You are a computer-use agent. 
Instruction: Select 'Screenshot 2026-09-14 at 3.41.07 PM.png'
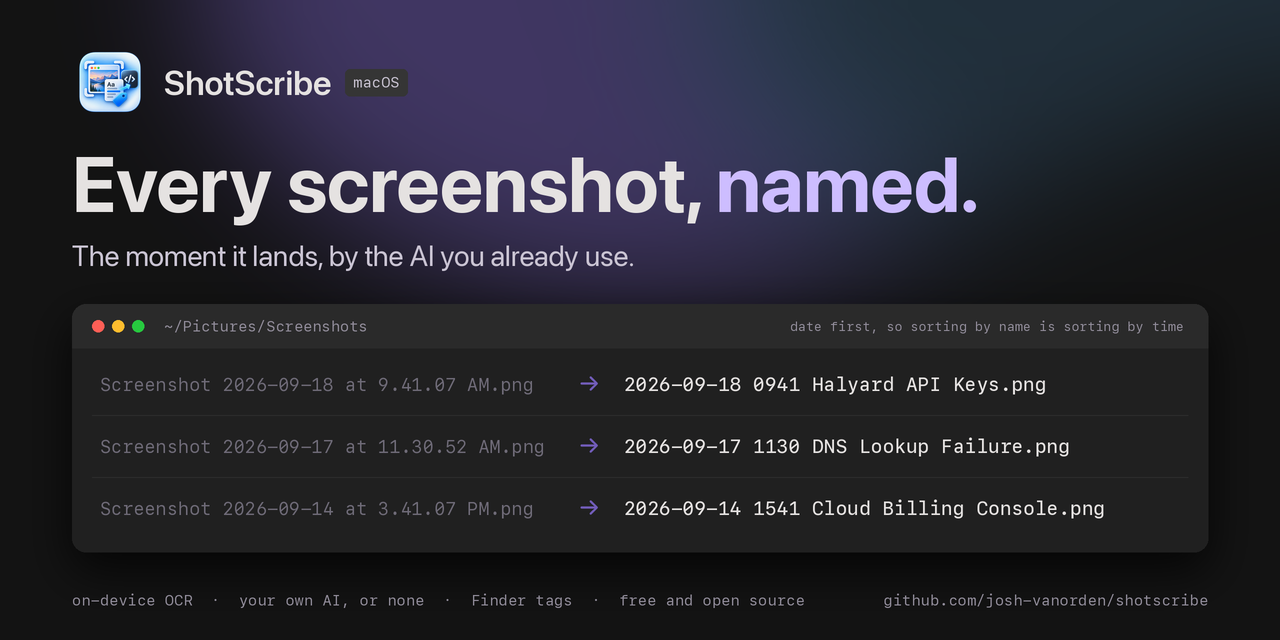(x=317, y=508)
